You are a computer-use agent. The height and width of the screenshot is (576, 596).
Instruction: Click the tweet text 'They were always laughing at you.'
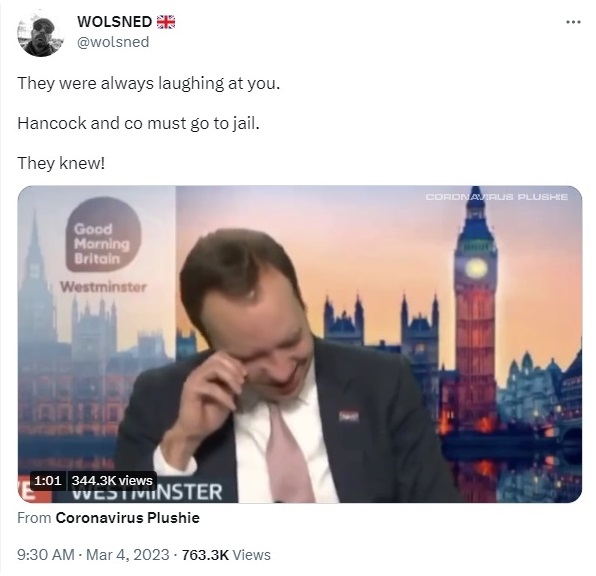coord(149,83)
